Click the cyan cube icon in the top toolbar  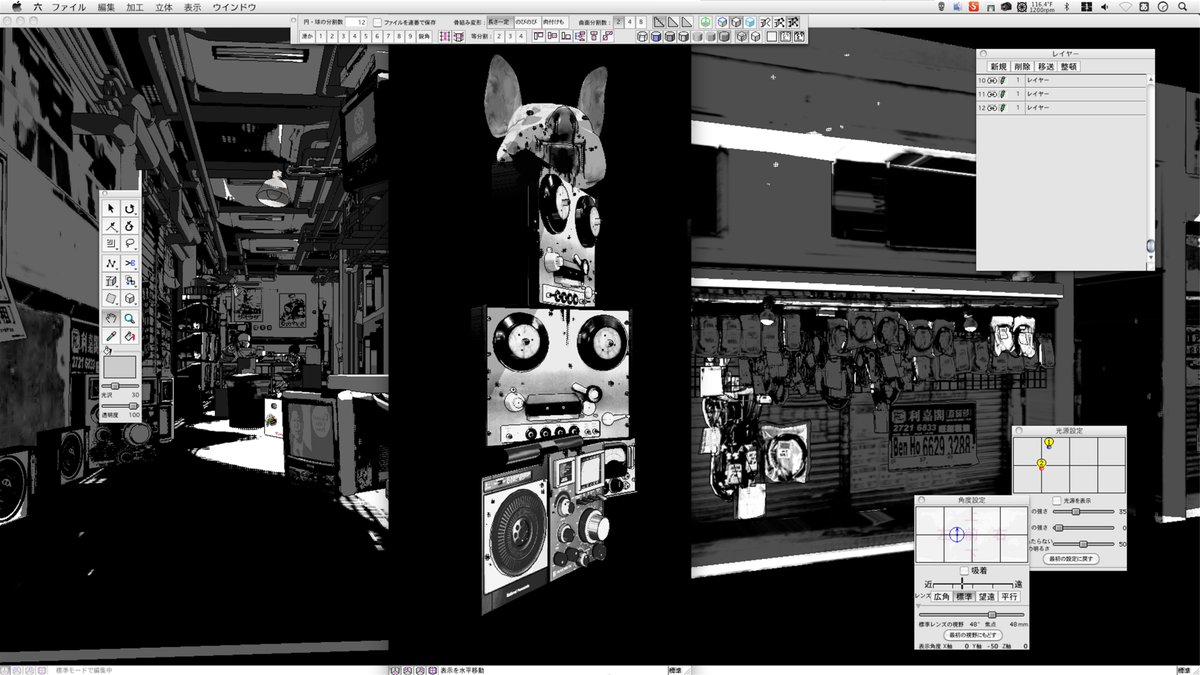pyautogui.click(x=751, y=21)
